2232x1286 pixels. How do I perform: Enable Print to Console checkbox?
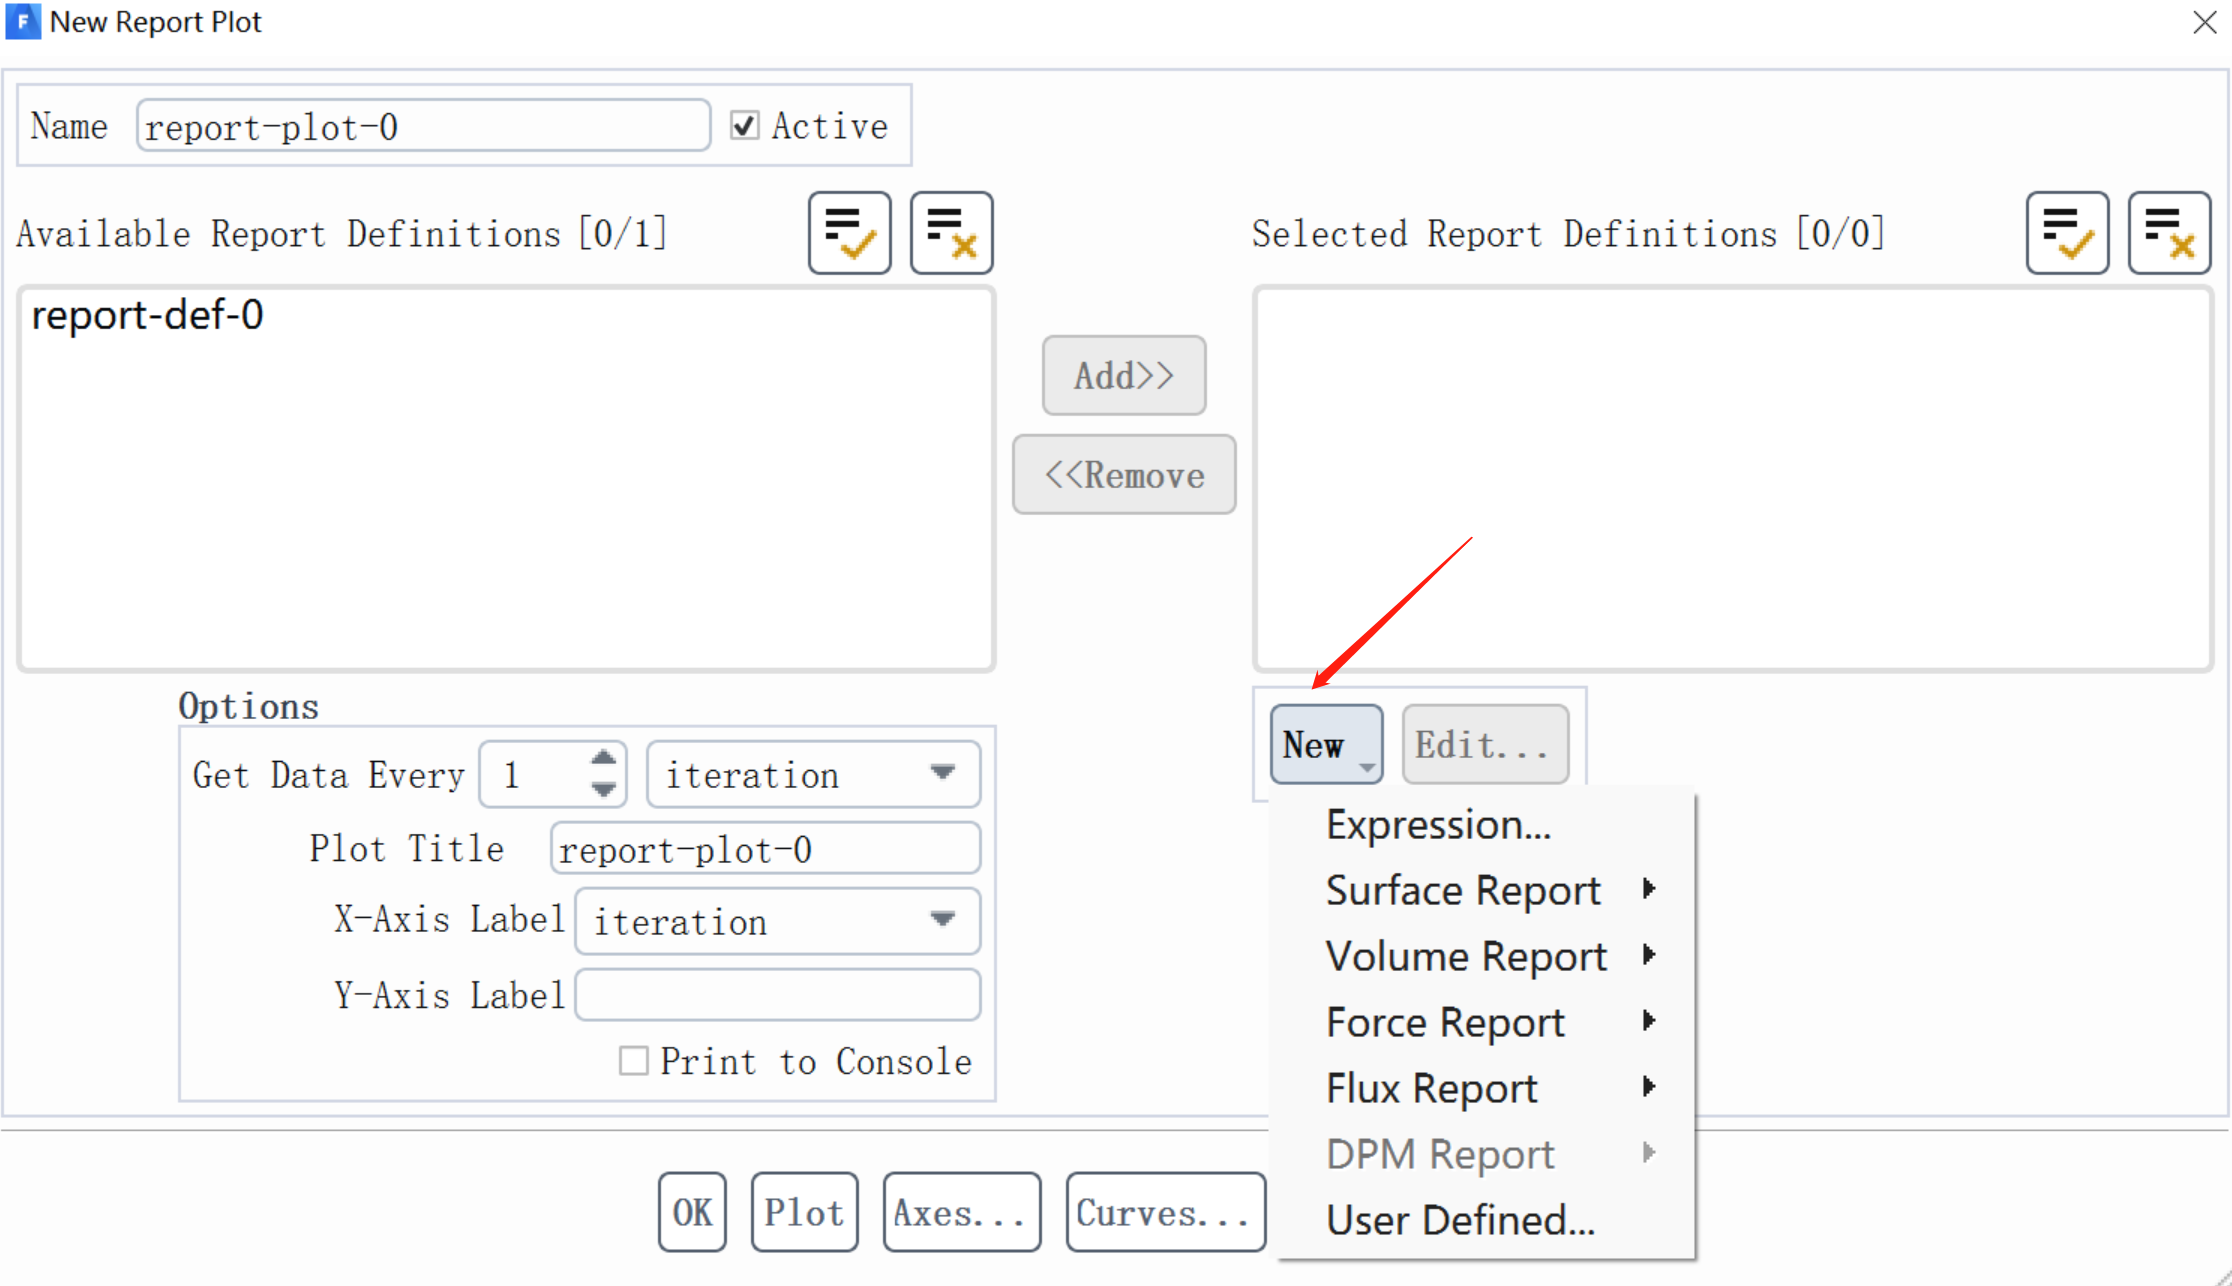point(633,1060)
